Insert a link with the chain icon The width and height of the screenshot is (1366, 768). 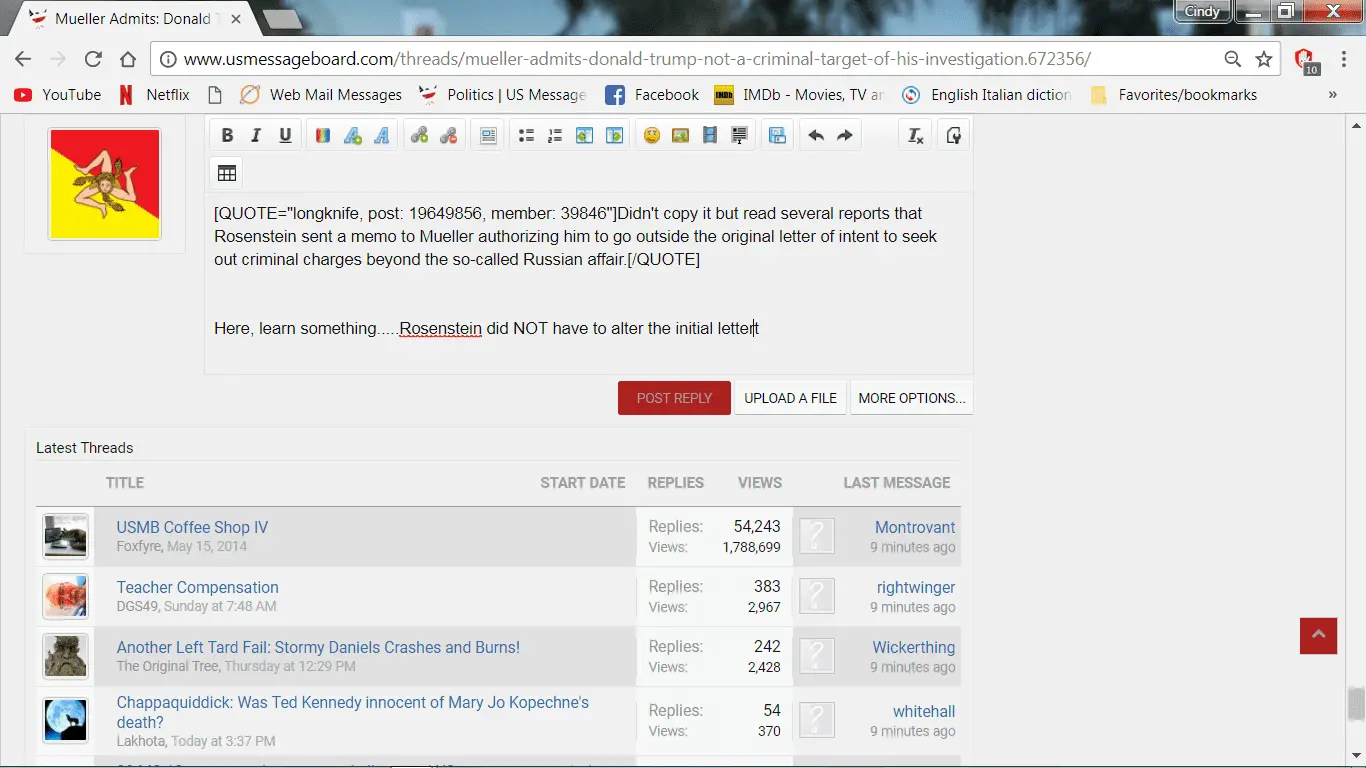click(420, 136)
